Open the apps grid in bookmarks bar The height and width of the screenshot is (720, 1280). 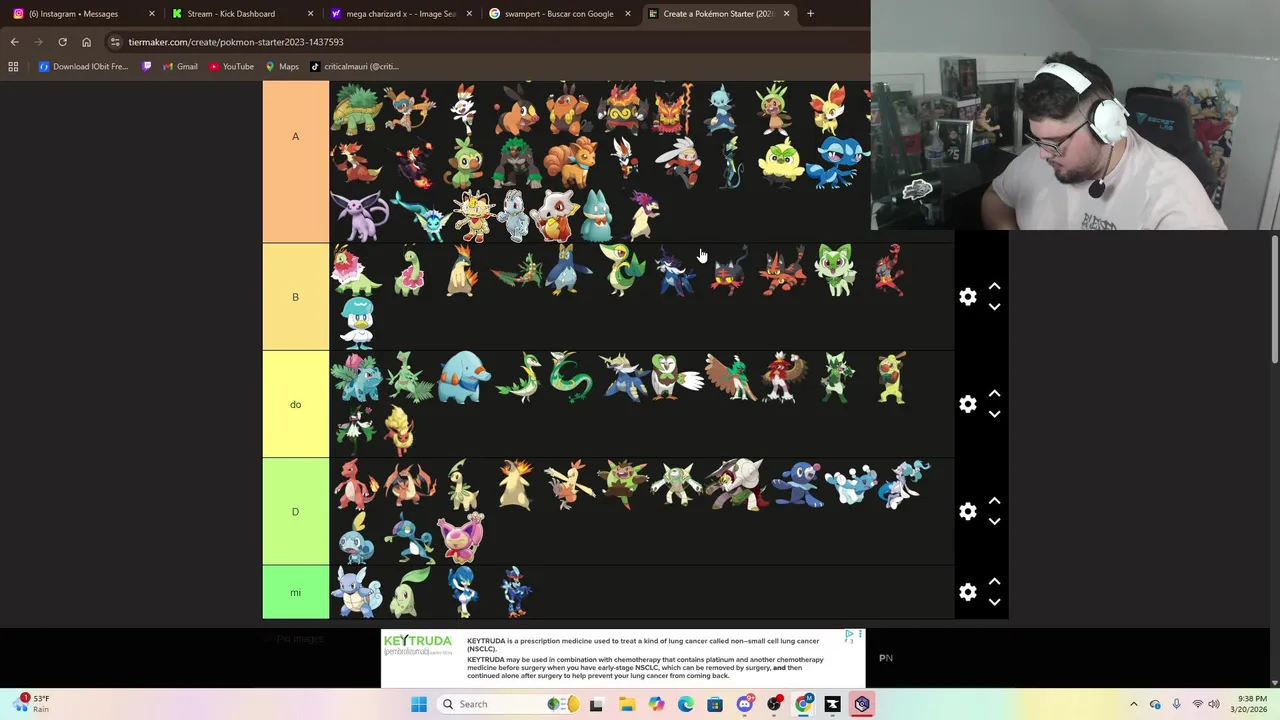point(13,67)
